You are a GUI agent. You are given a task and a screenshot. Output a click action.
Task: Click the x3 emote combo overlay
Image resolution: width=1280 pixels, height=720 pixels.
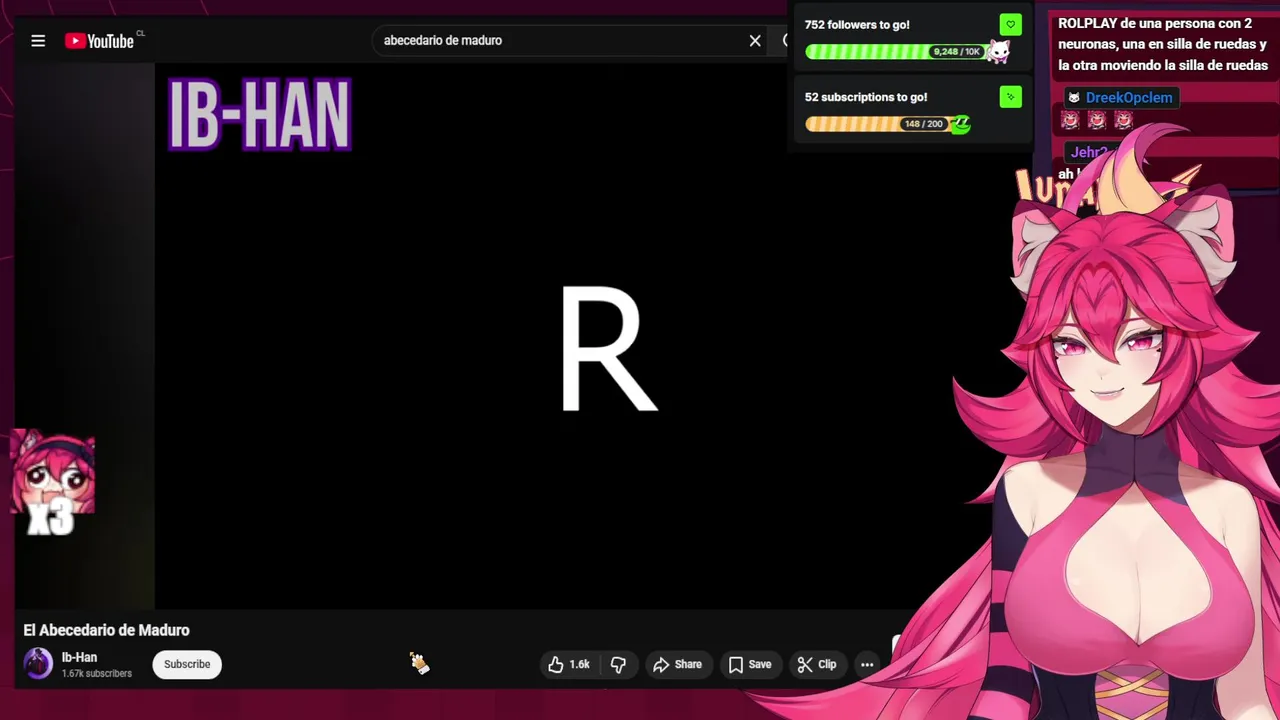tap(52, 484)
